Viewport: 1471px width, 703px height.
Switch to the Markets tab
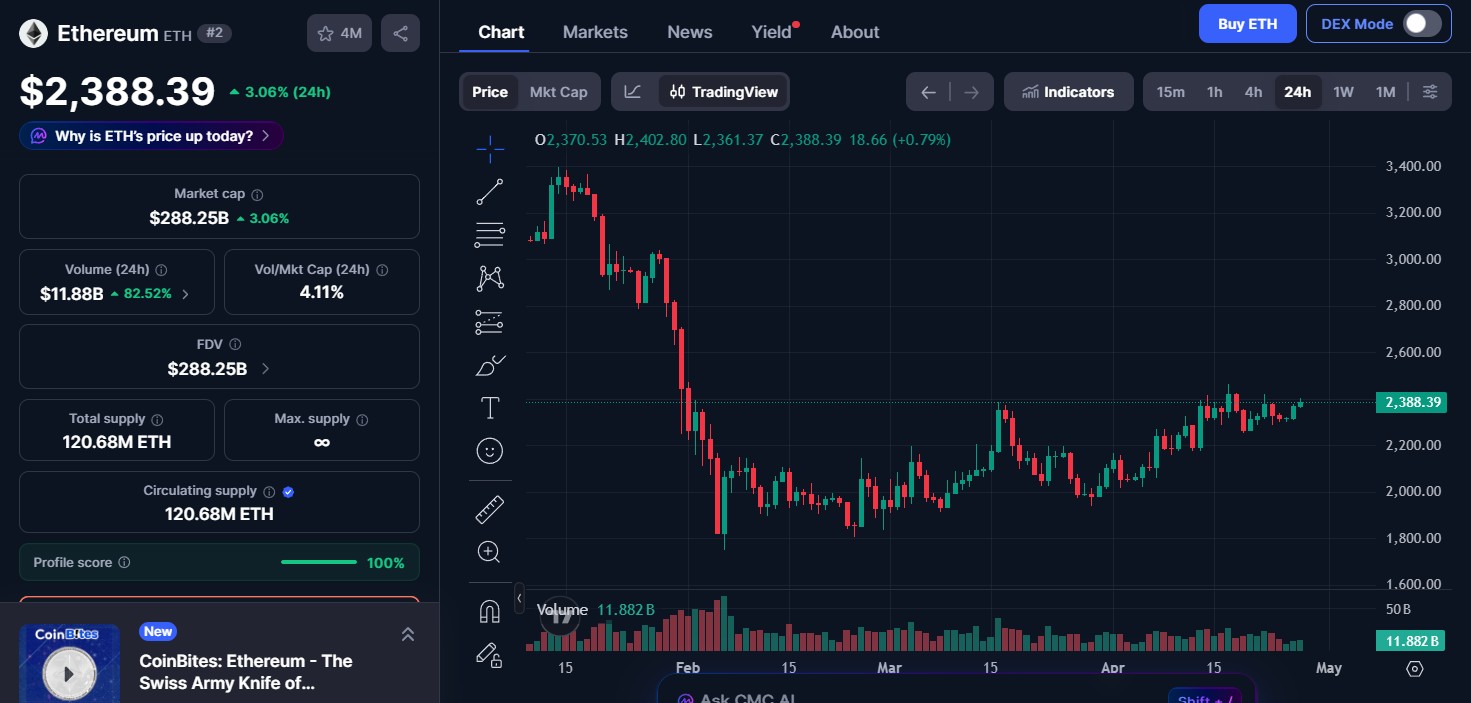(x=594, y=31)
